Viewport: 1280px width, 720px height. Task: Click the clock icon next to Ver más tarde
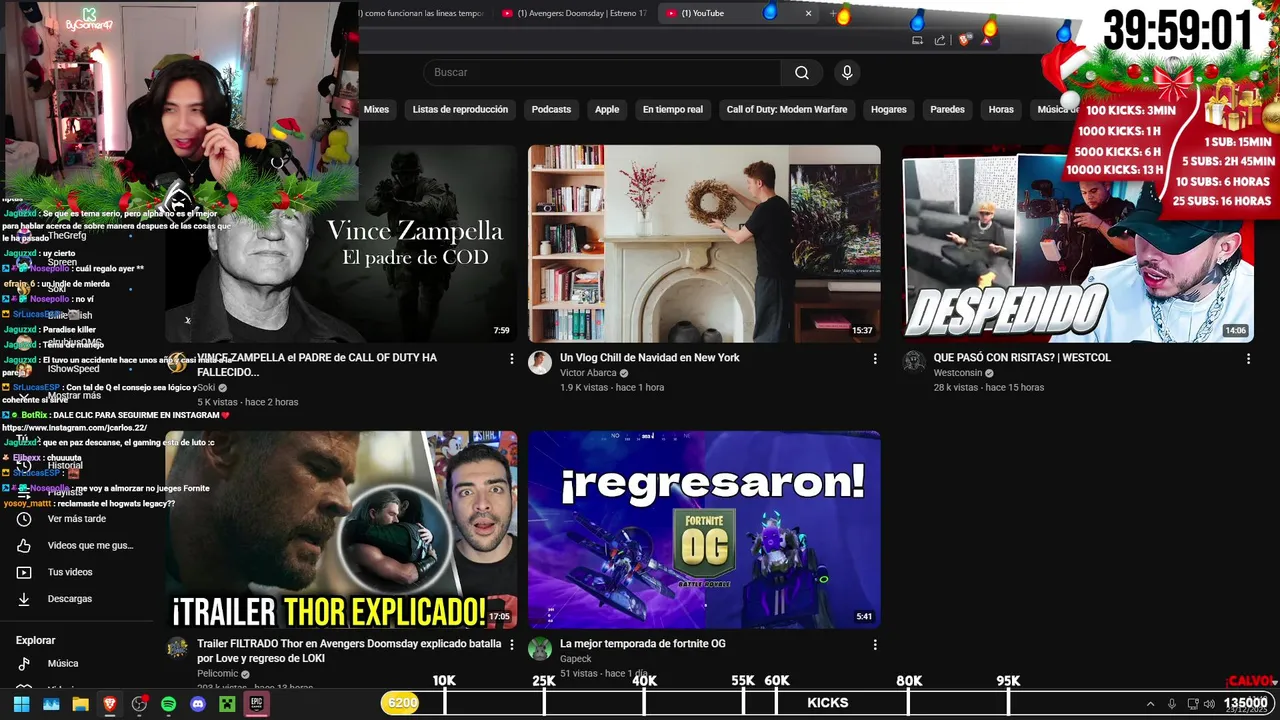coord(24,519)
